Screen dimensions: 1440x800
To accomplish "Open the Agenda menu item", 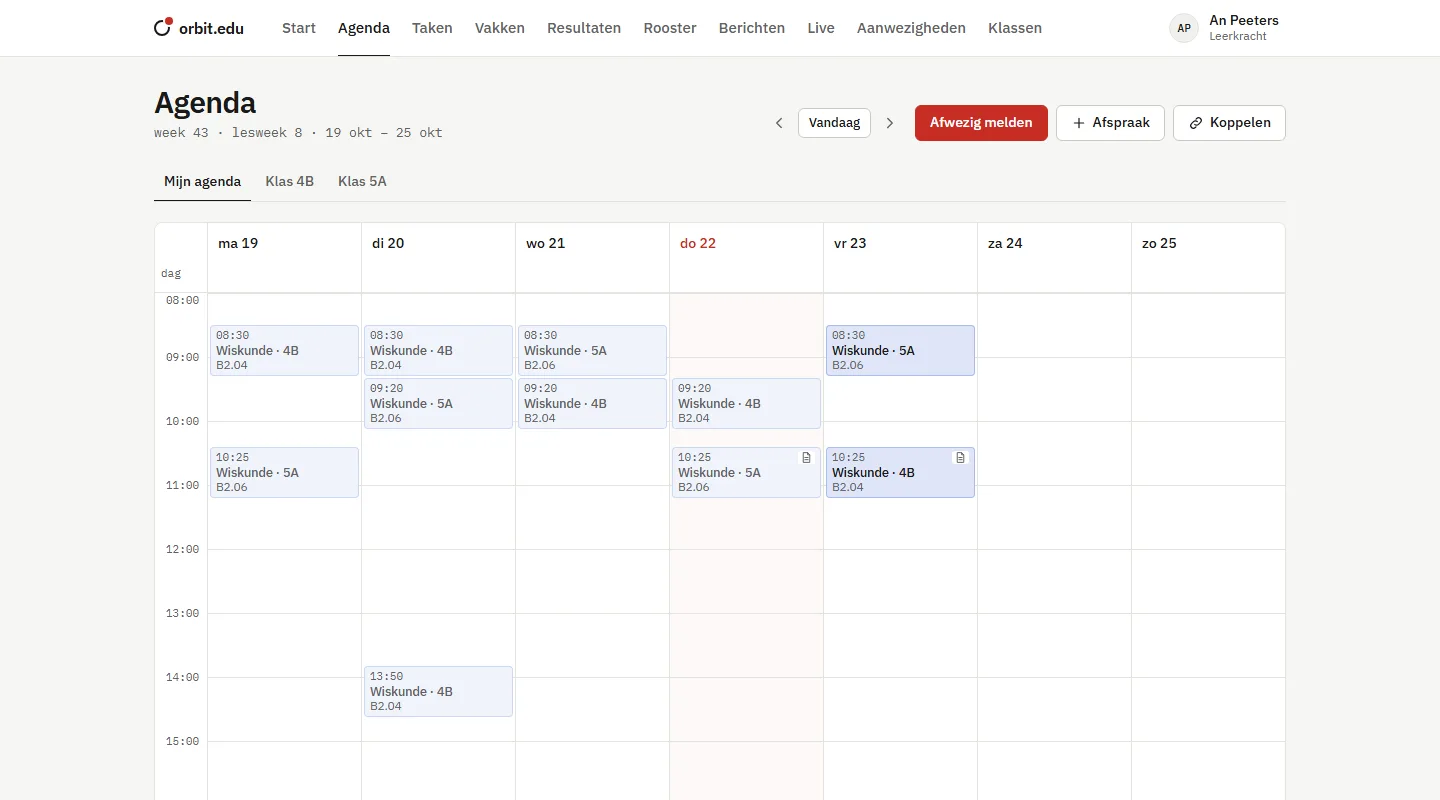I will (x=364, y=28).
